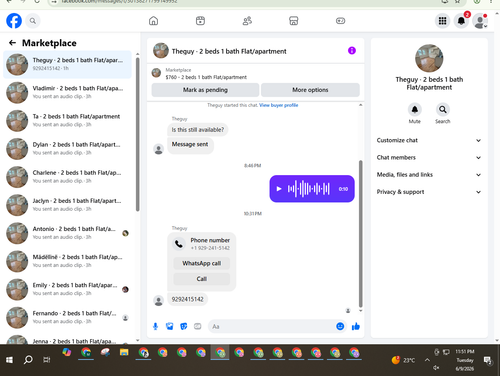Open the Copilot taskbar icon
The height and width of the screenshot is (376, 500).
click(x=67, y=353)
